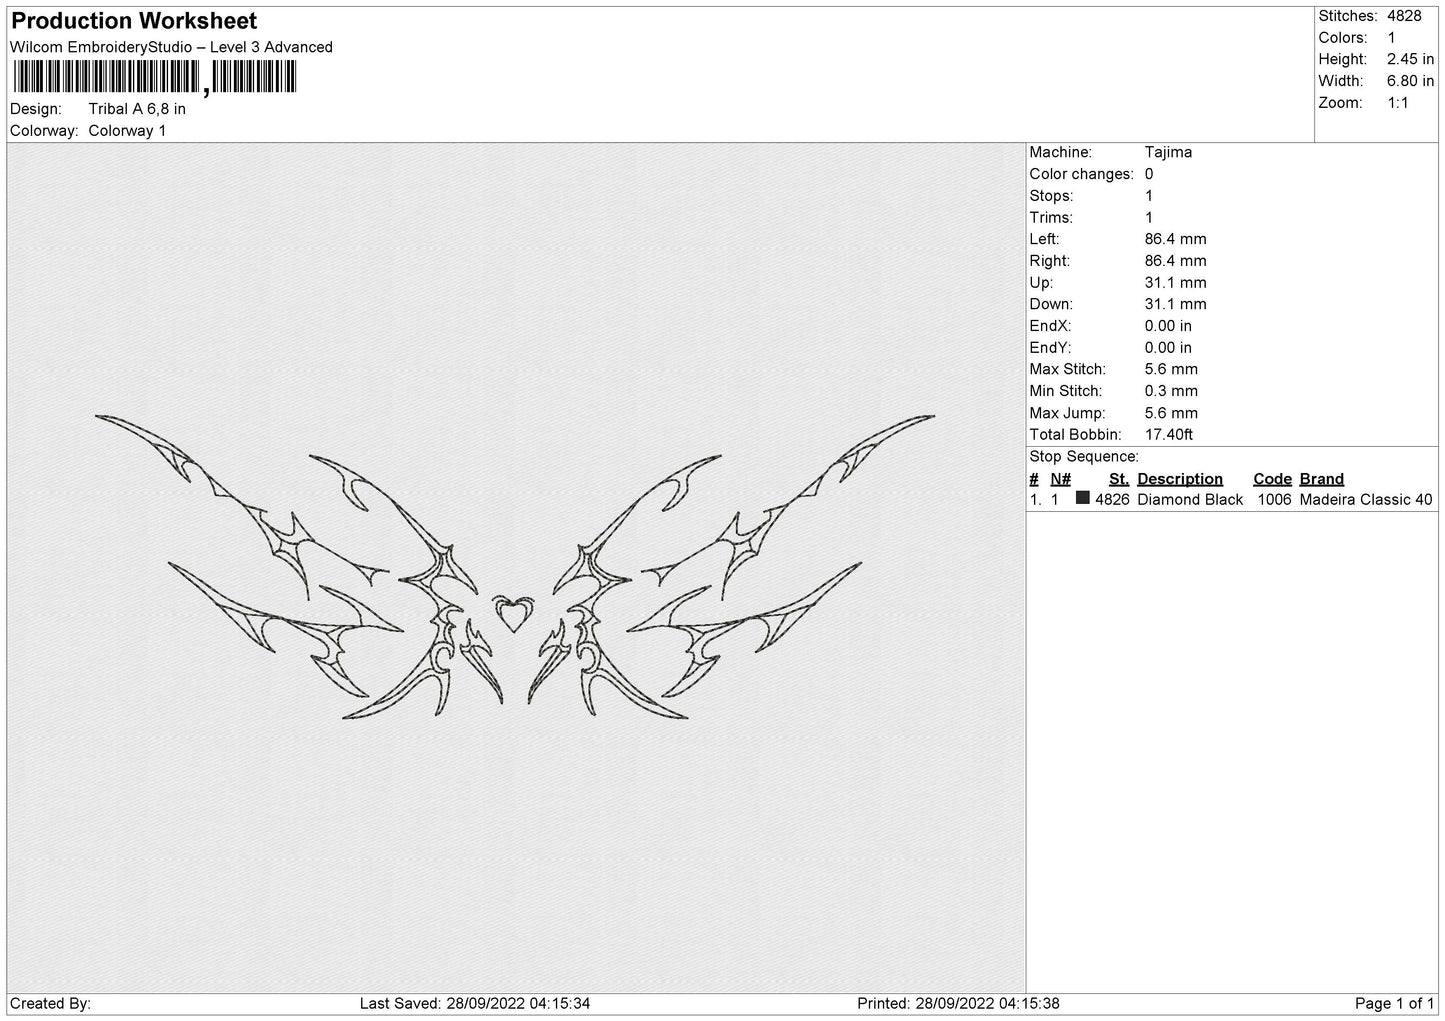Click the Production Worksheet heading
The height and width of the screenshot is (1021, 1445).
(134, 21)
